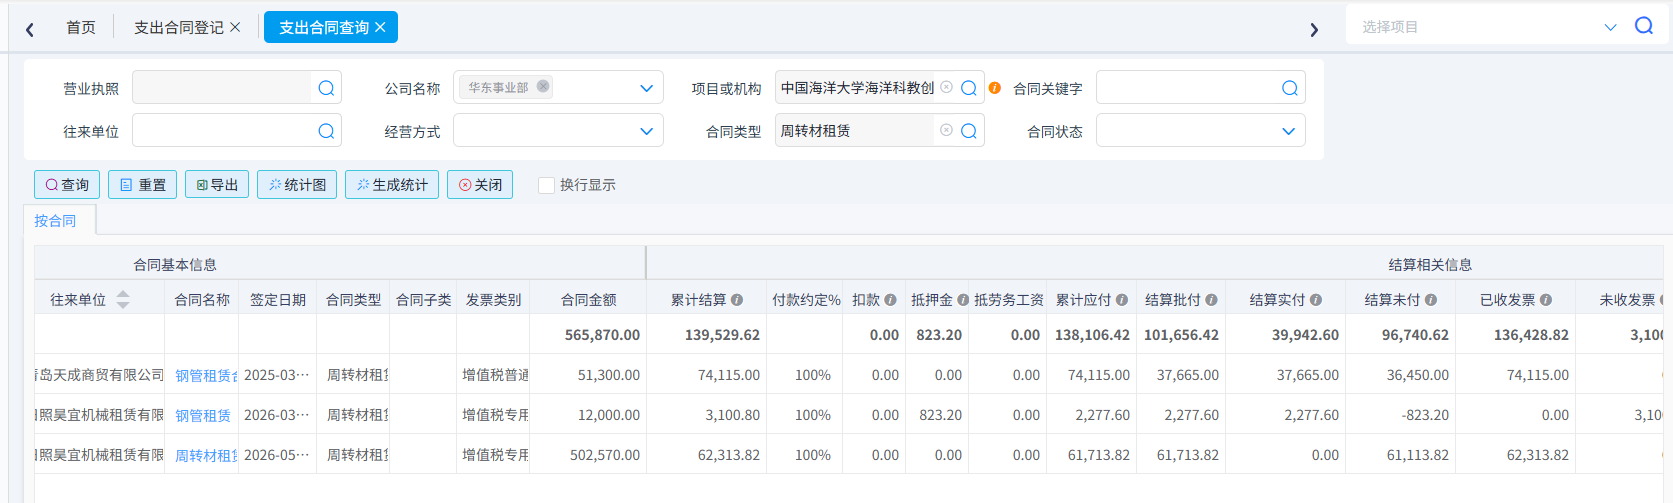1673x503 pixels.
Task: Click orange info icon beside 项目或机构
Action: point(994,87)
